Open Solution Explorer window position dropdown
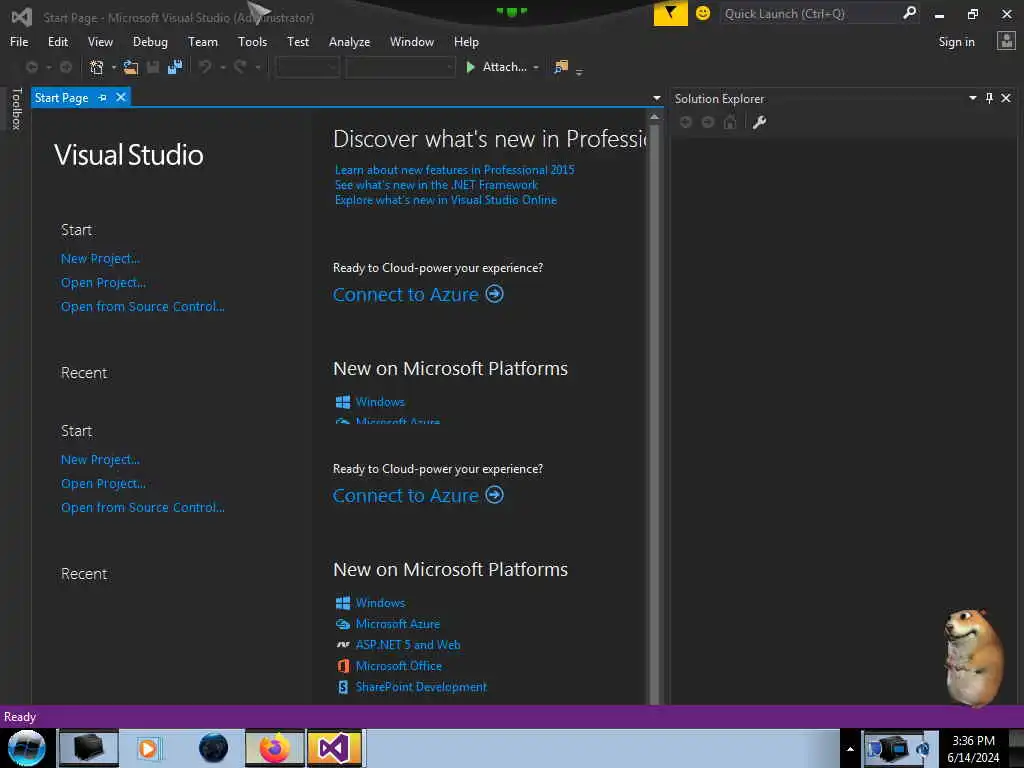The width and height of the screenshot is (1024, 768). pyautogui.click(x=972, y=98)
